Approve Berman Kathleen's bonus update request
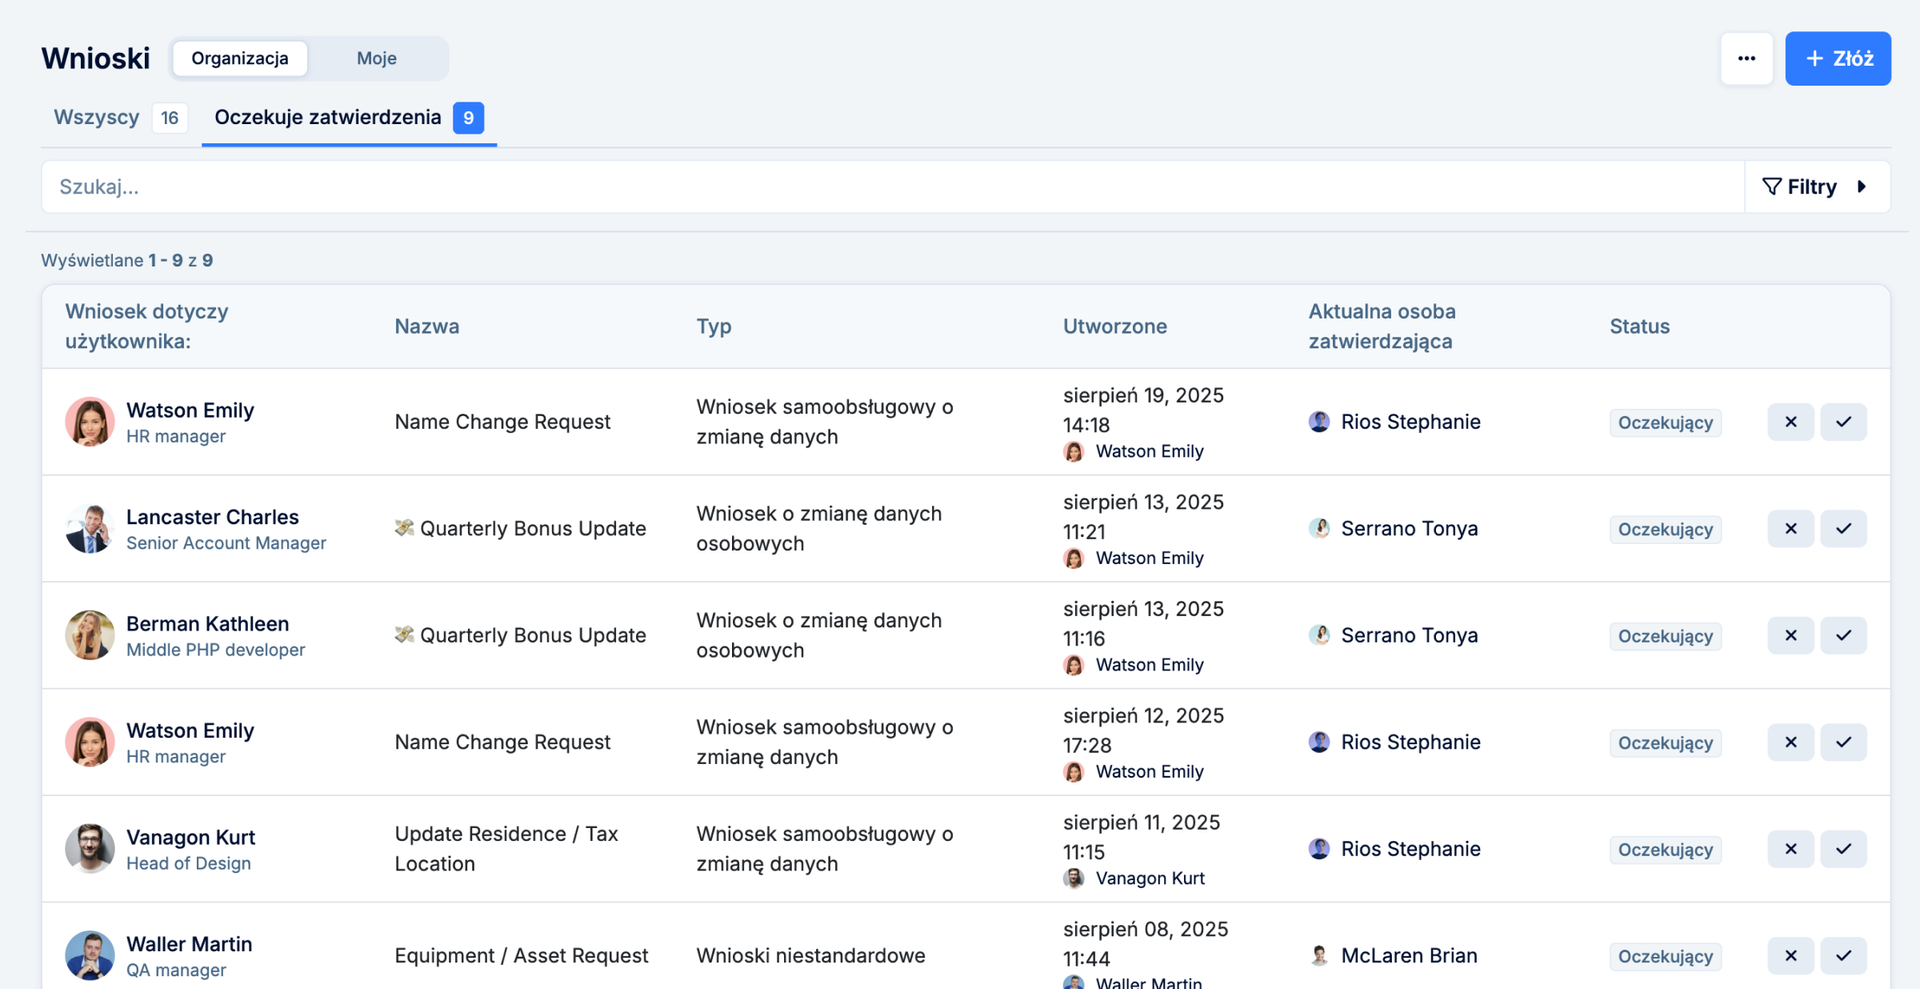Viewport: 1920px width, 989px height. [x=1843, y=635]
